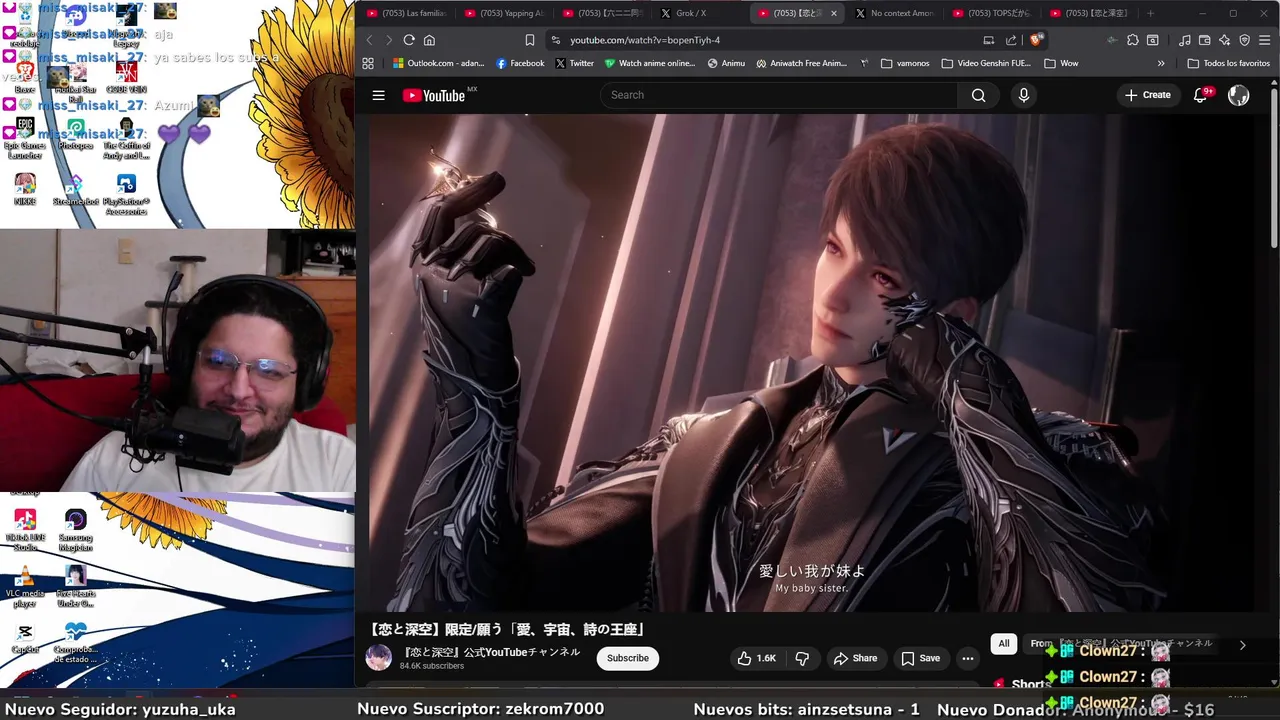The height and width of the screenshot is (720, 1280).
Task: Open YouTube notifications bell
Action: [x=1200, y=95]
